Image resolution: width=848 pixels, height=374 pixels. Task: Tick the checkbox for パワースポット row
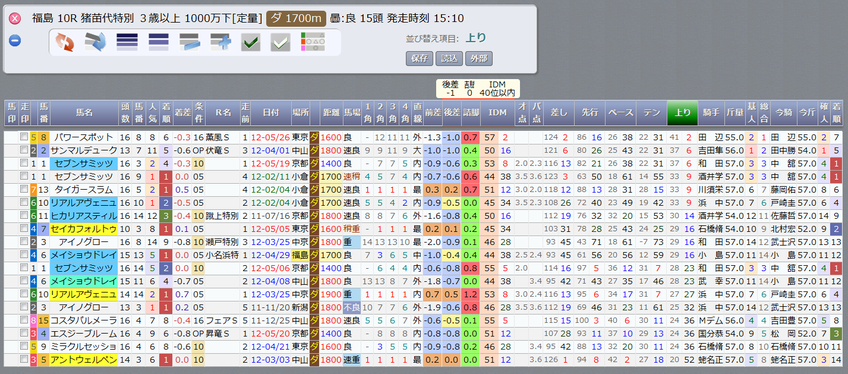[23, 138]
